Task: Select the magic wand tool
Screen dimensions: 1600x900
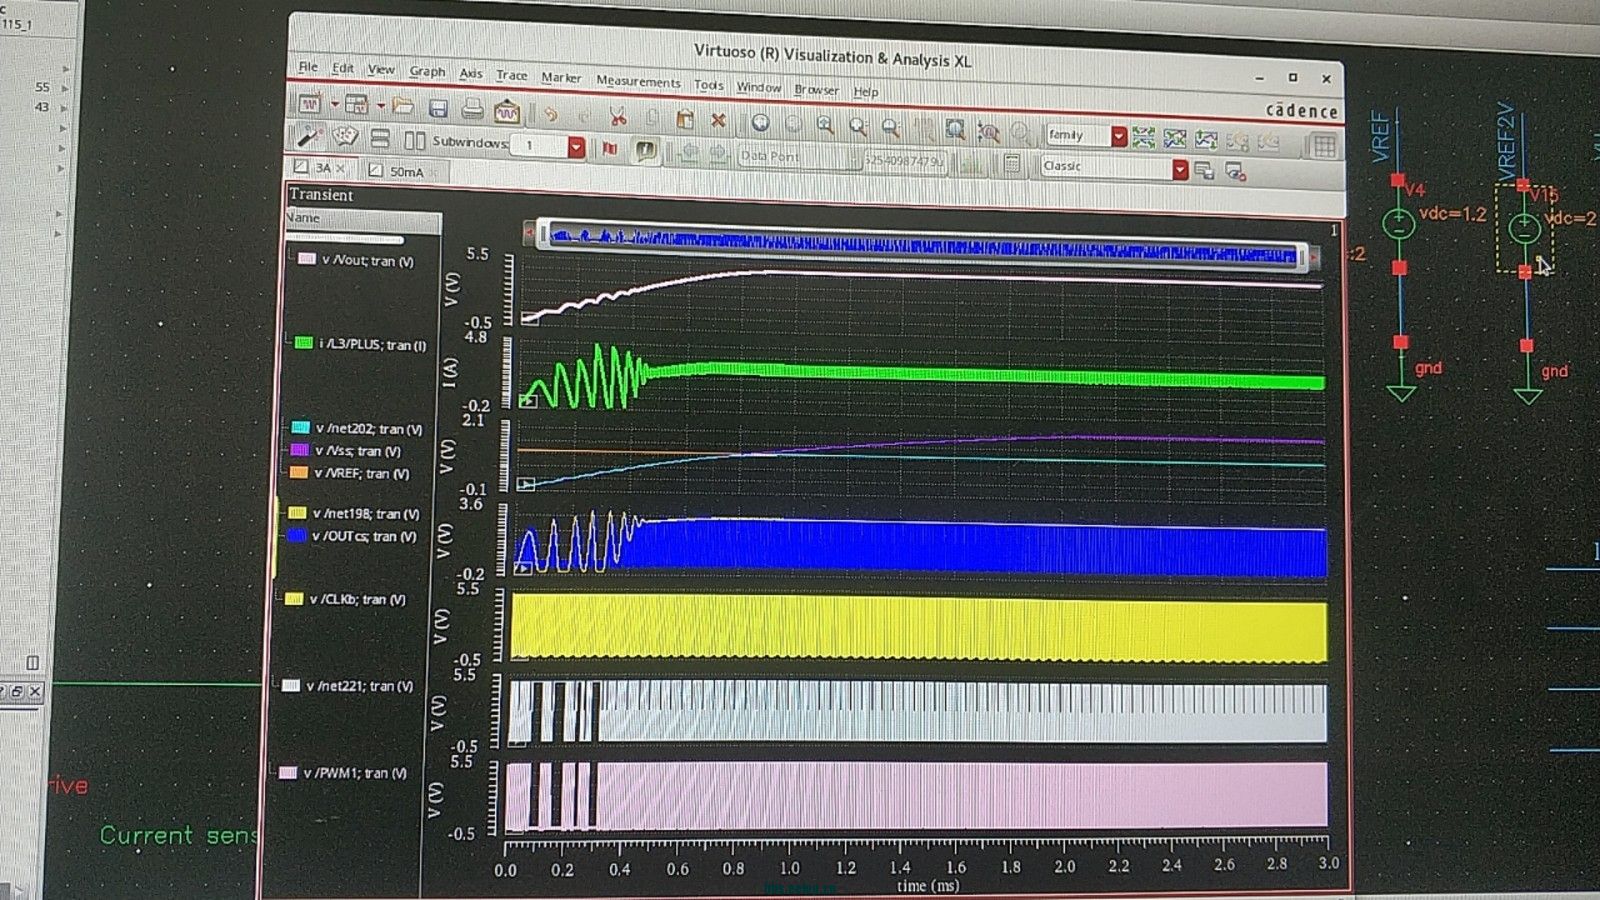Action: pyautogui.click(x=309, y=135)
